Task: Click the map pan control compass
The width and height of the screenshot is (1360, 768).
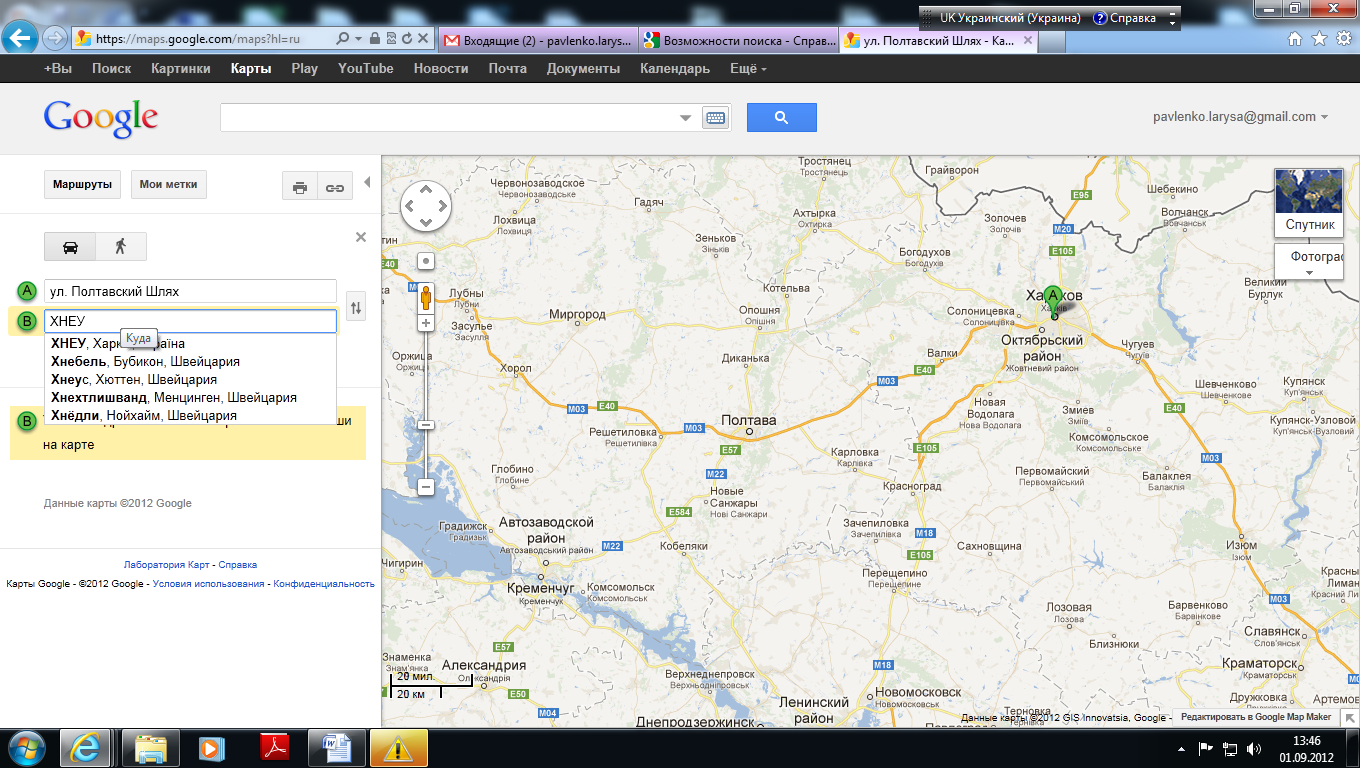Action: pyautogui.click(x=425, y=206)
